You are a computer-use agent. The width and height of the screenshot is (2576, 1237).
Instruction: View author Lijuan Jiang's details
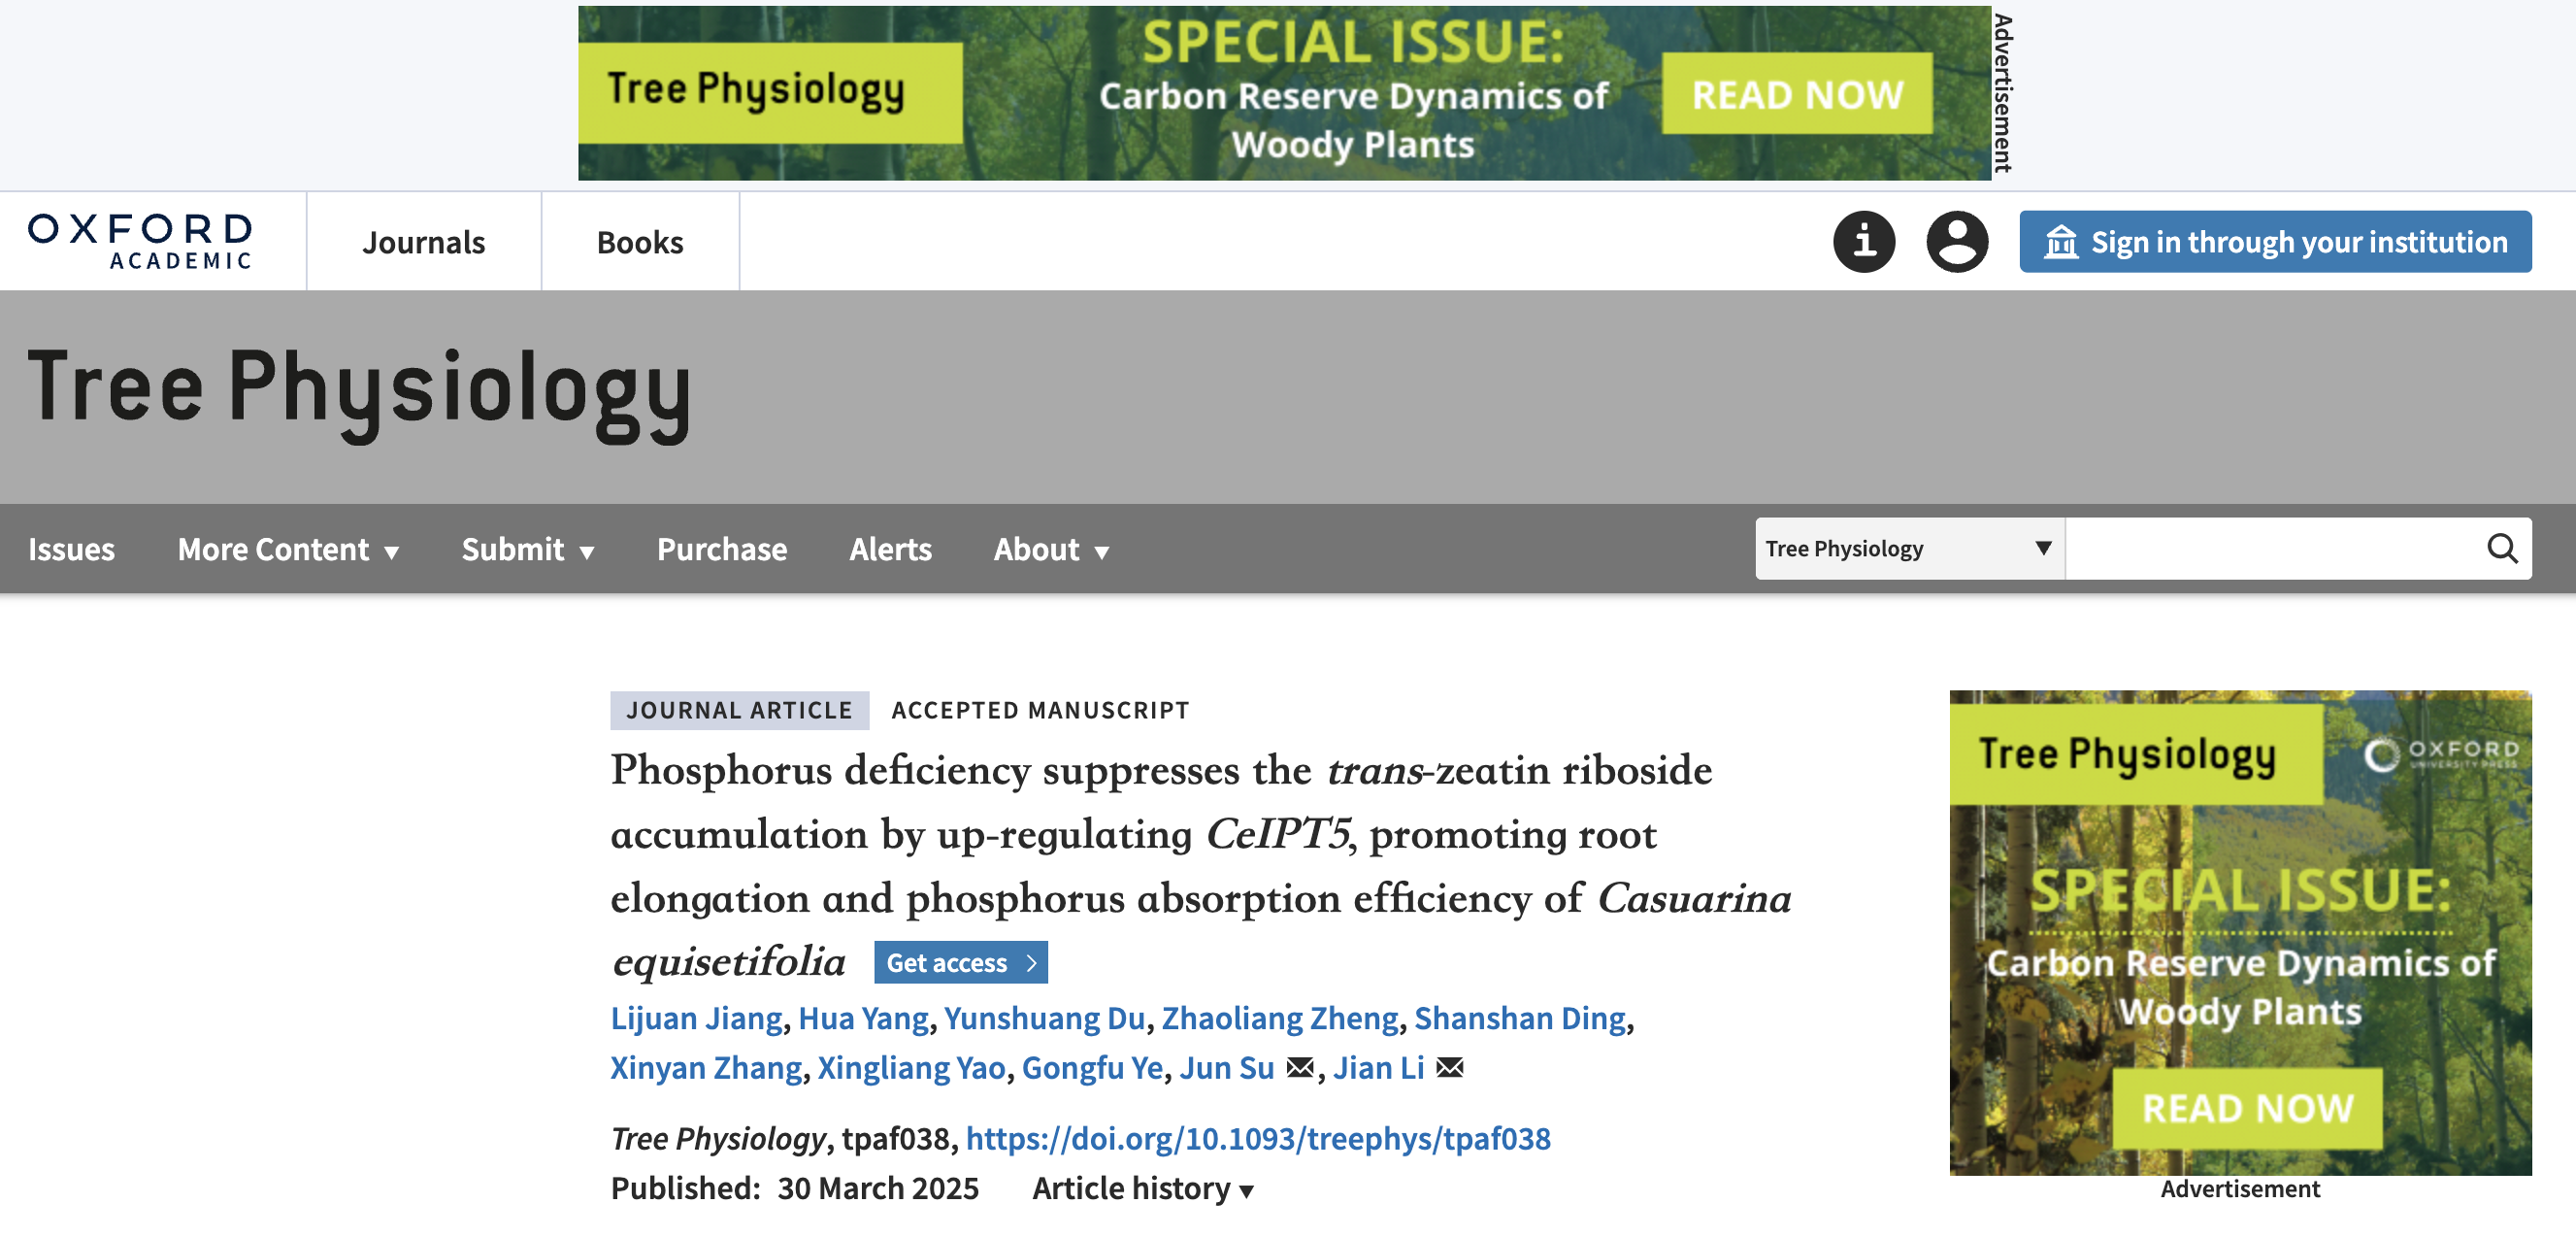(x=696, y=1018)
